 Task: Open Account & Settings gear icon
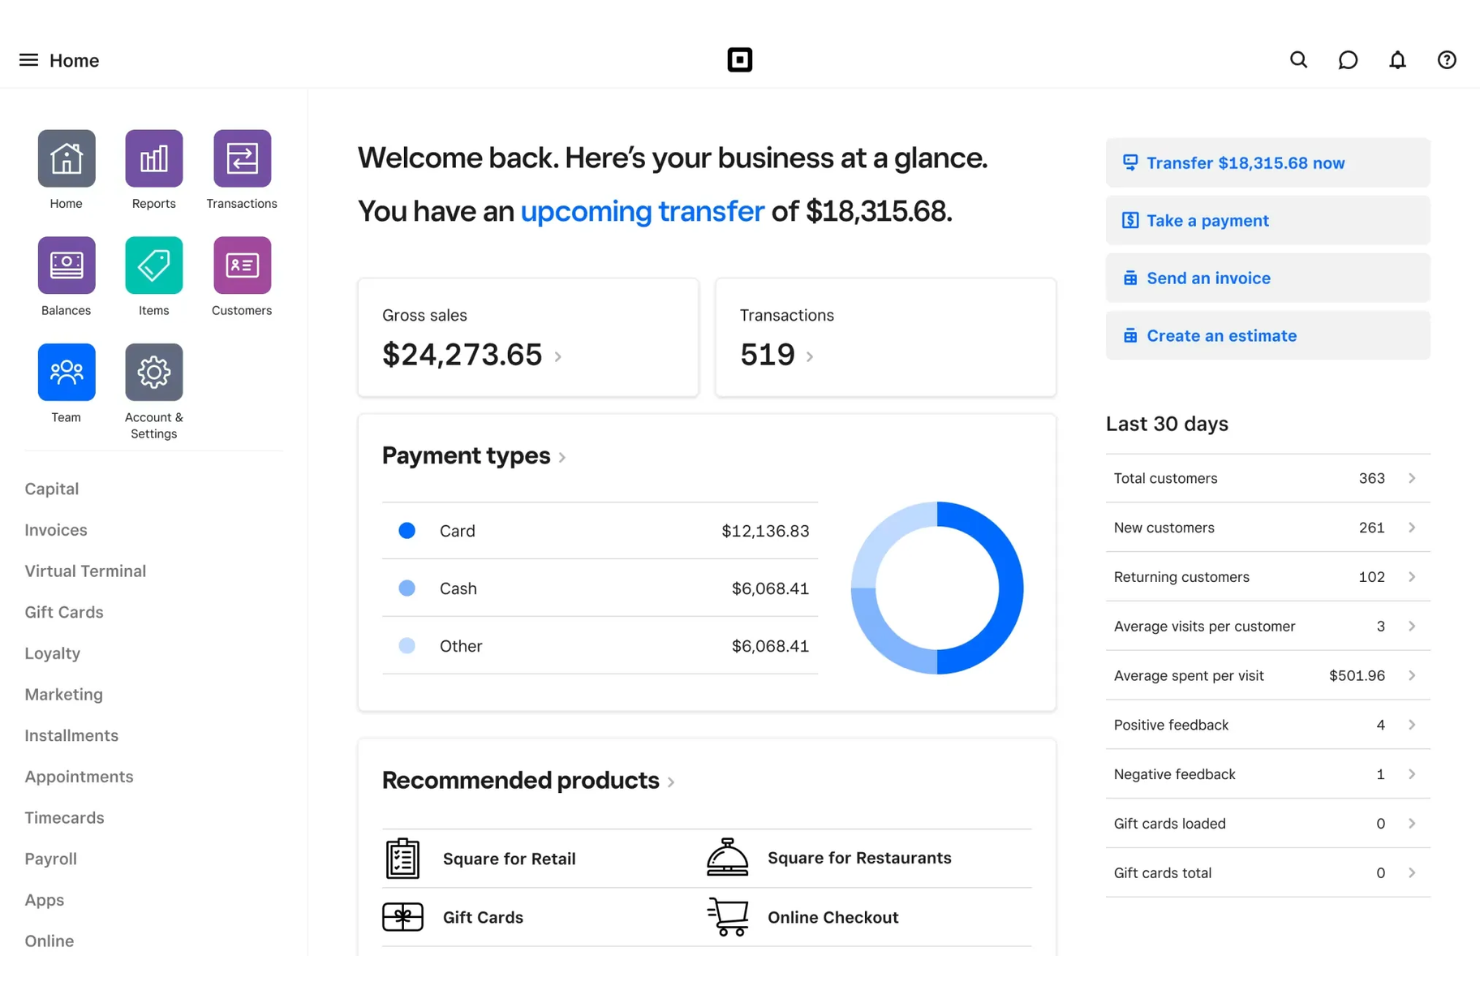pos(153,371)
